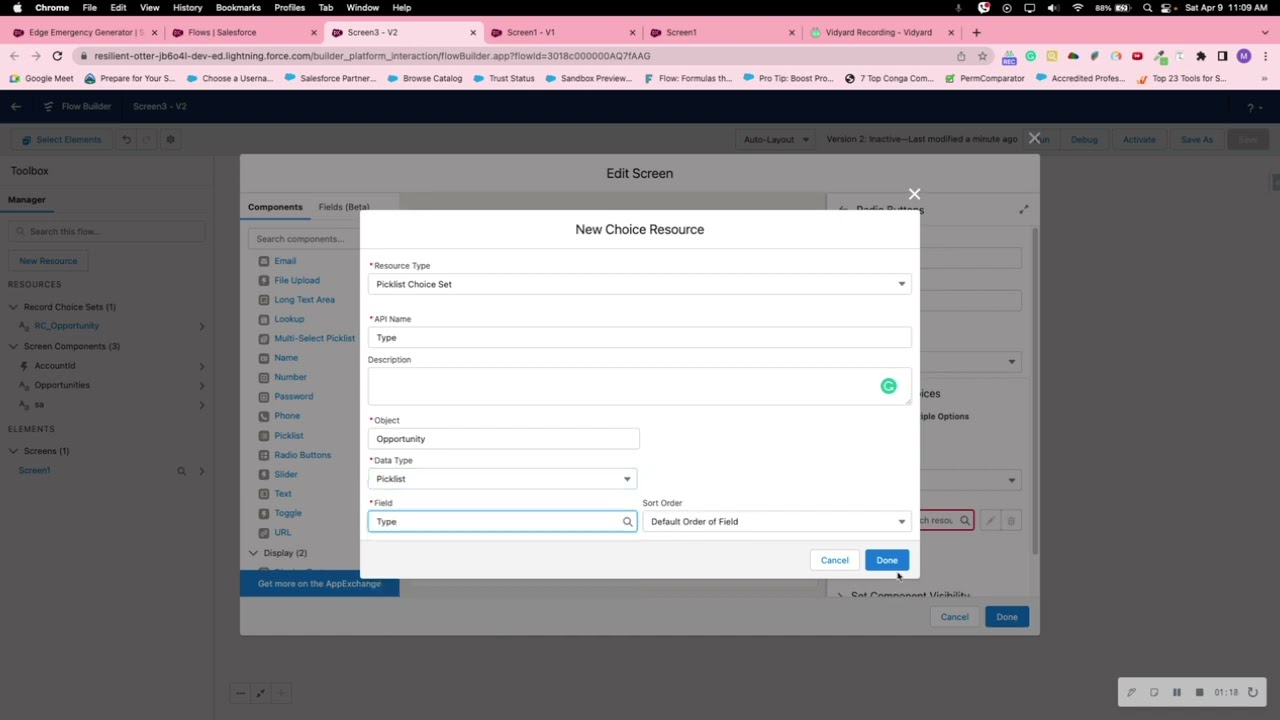The image size is (1280, 720).
Task: Click the URL component icon
Action: click(264, 533)
